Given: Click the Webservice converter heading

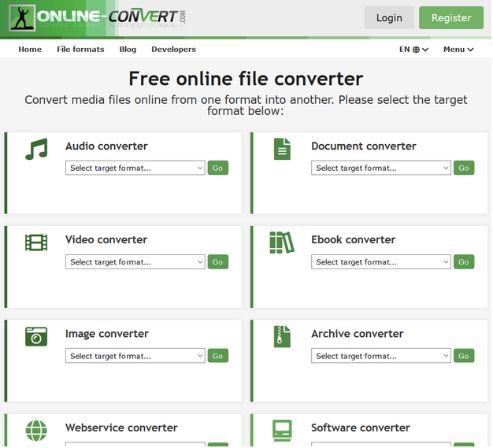Looking at the screenshot, I should (121, 428).
